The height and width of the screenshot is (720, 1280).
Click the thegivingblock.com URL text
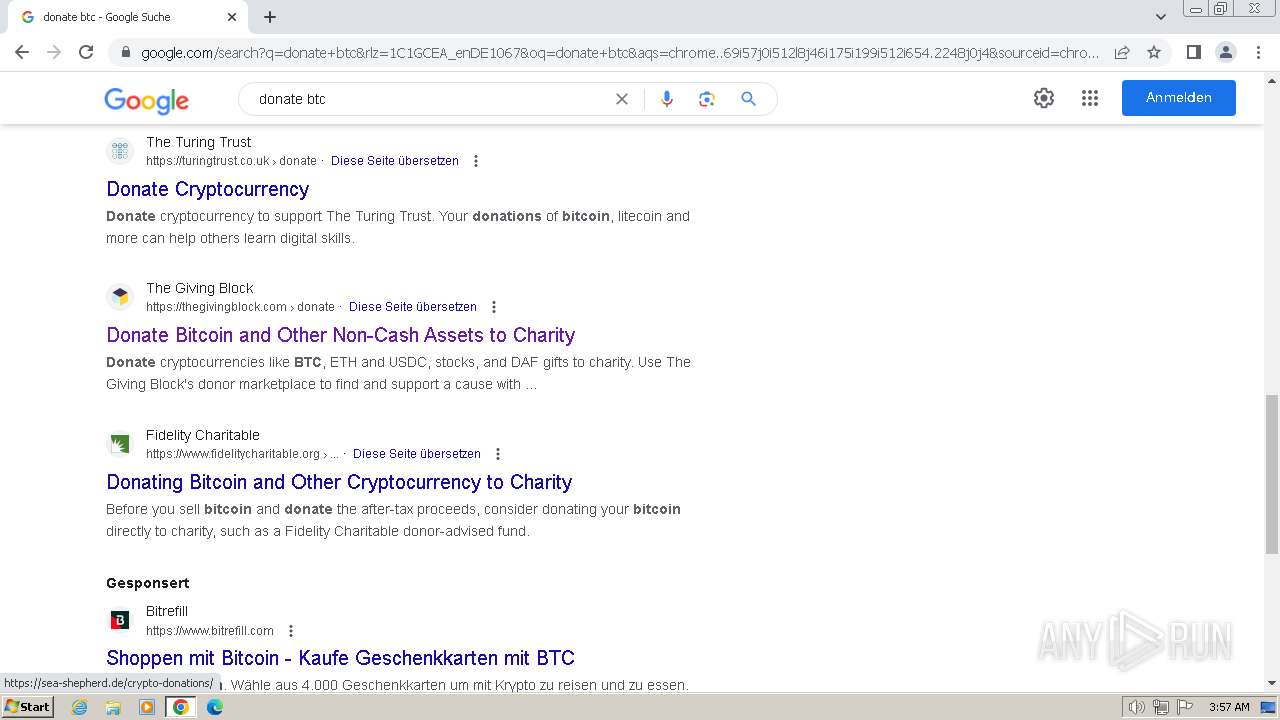coord(240,307)
